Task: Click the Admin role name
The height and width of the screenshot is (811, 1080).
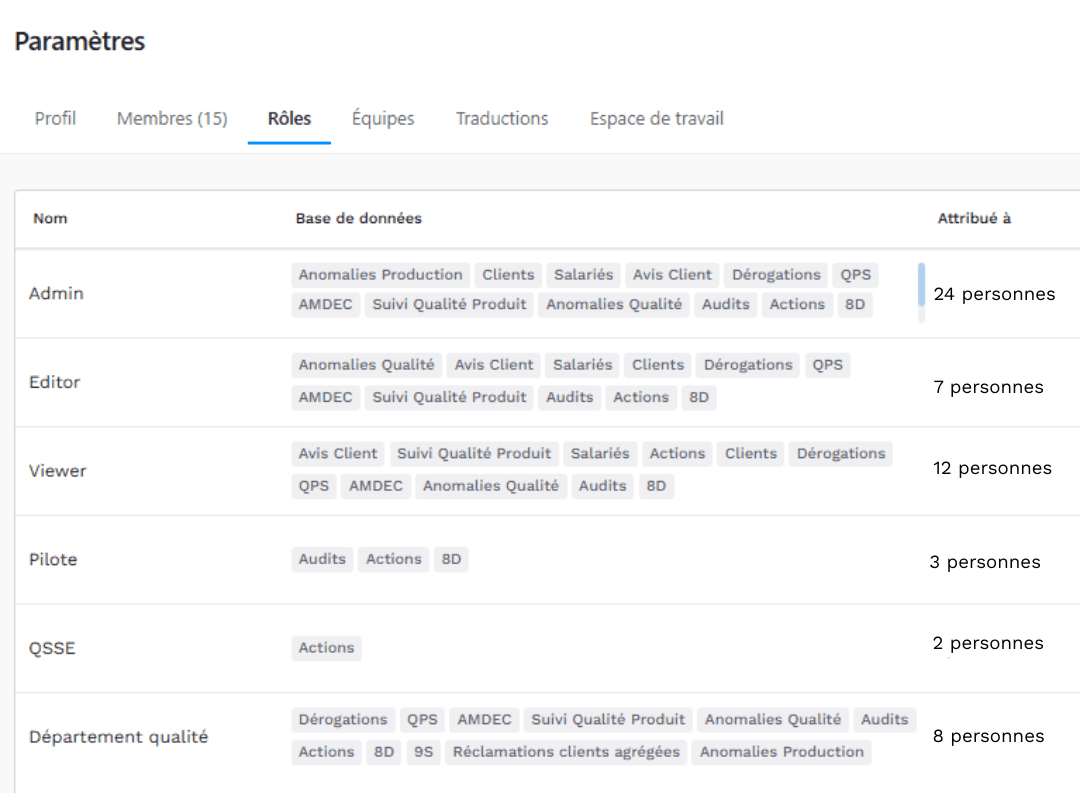Action: [56, 294]
